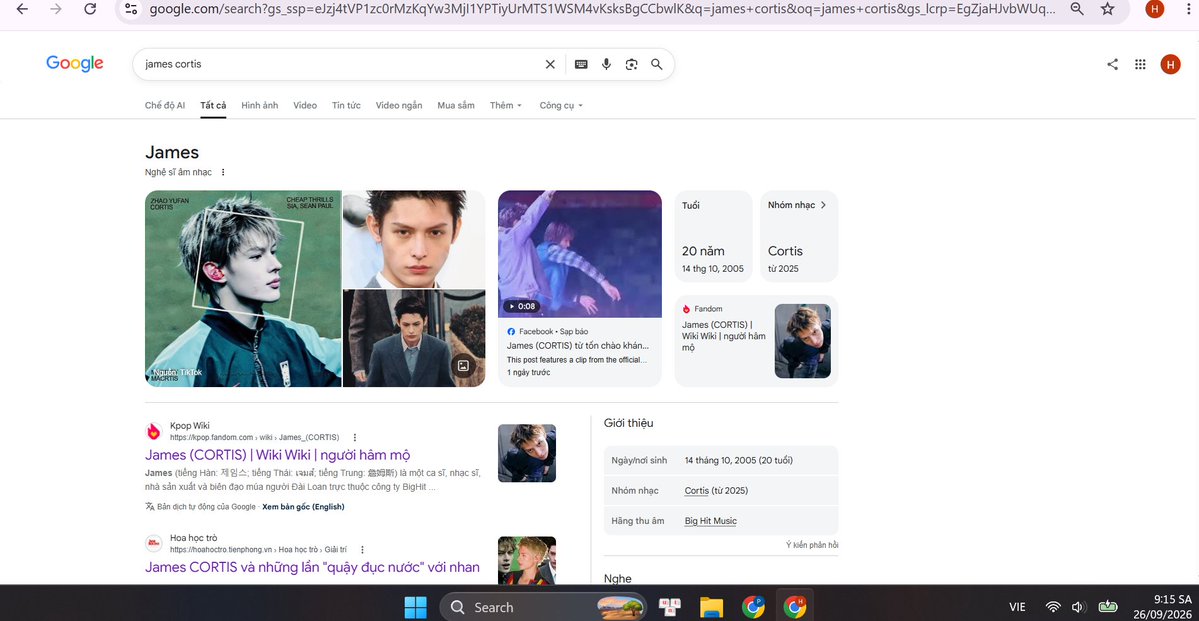1199x621 pixels.
Task: Open Hoa học trò result thumbnail
Action: click(x=527, y=561)
